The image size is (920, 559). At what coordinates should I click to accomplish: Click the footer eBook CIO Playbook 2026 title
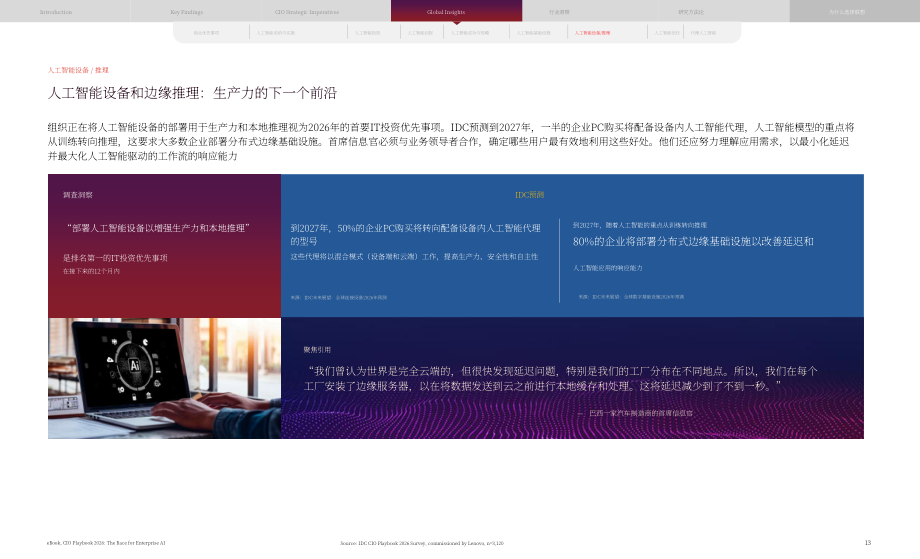coord(106,543)
